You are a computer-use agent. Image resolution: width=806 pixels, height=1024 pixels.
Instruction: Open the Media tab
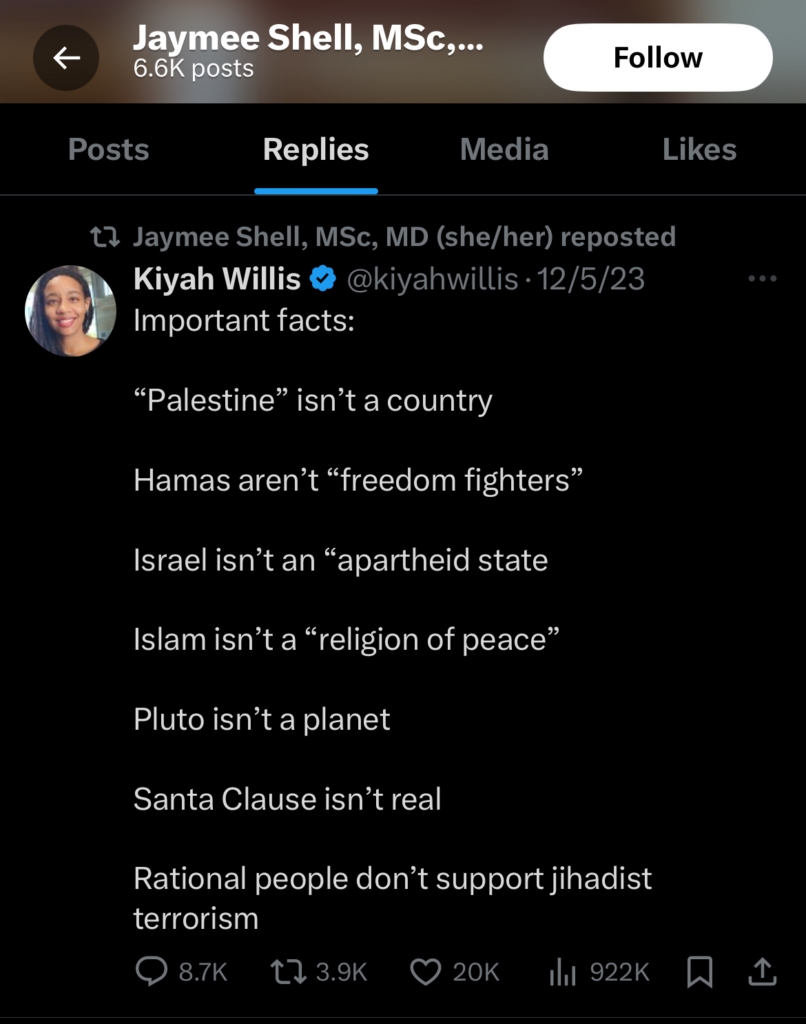503,149
